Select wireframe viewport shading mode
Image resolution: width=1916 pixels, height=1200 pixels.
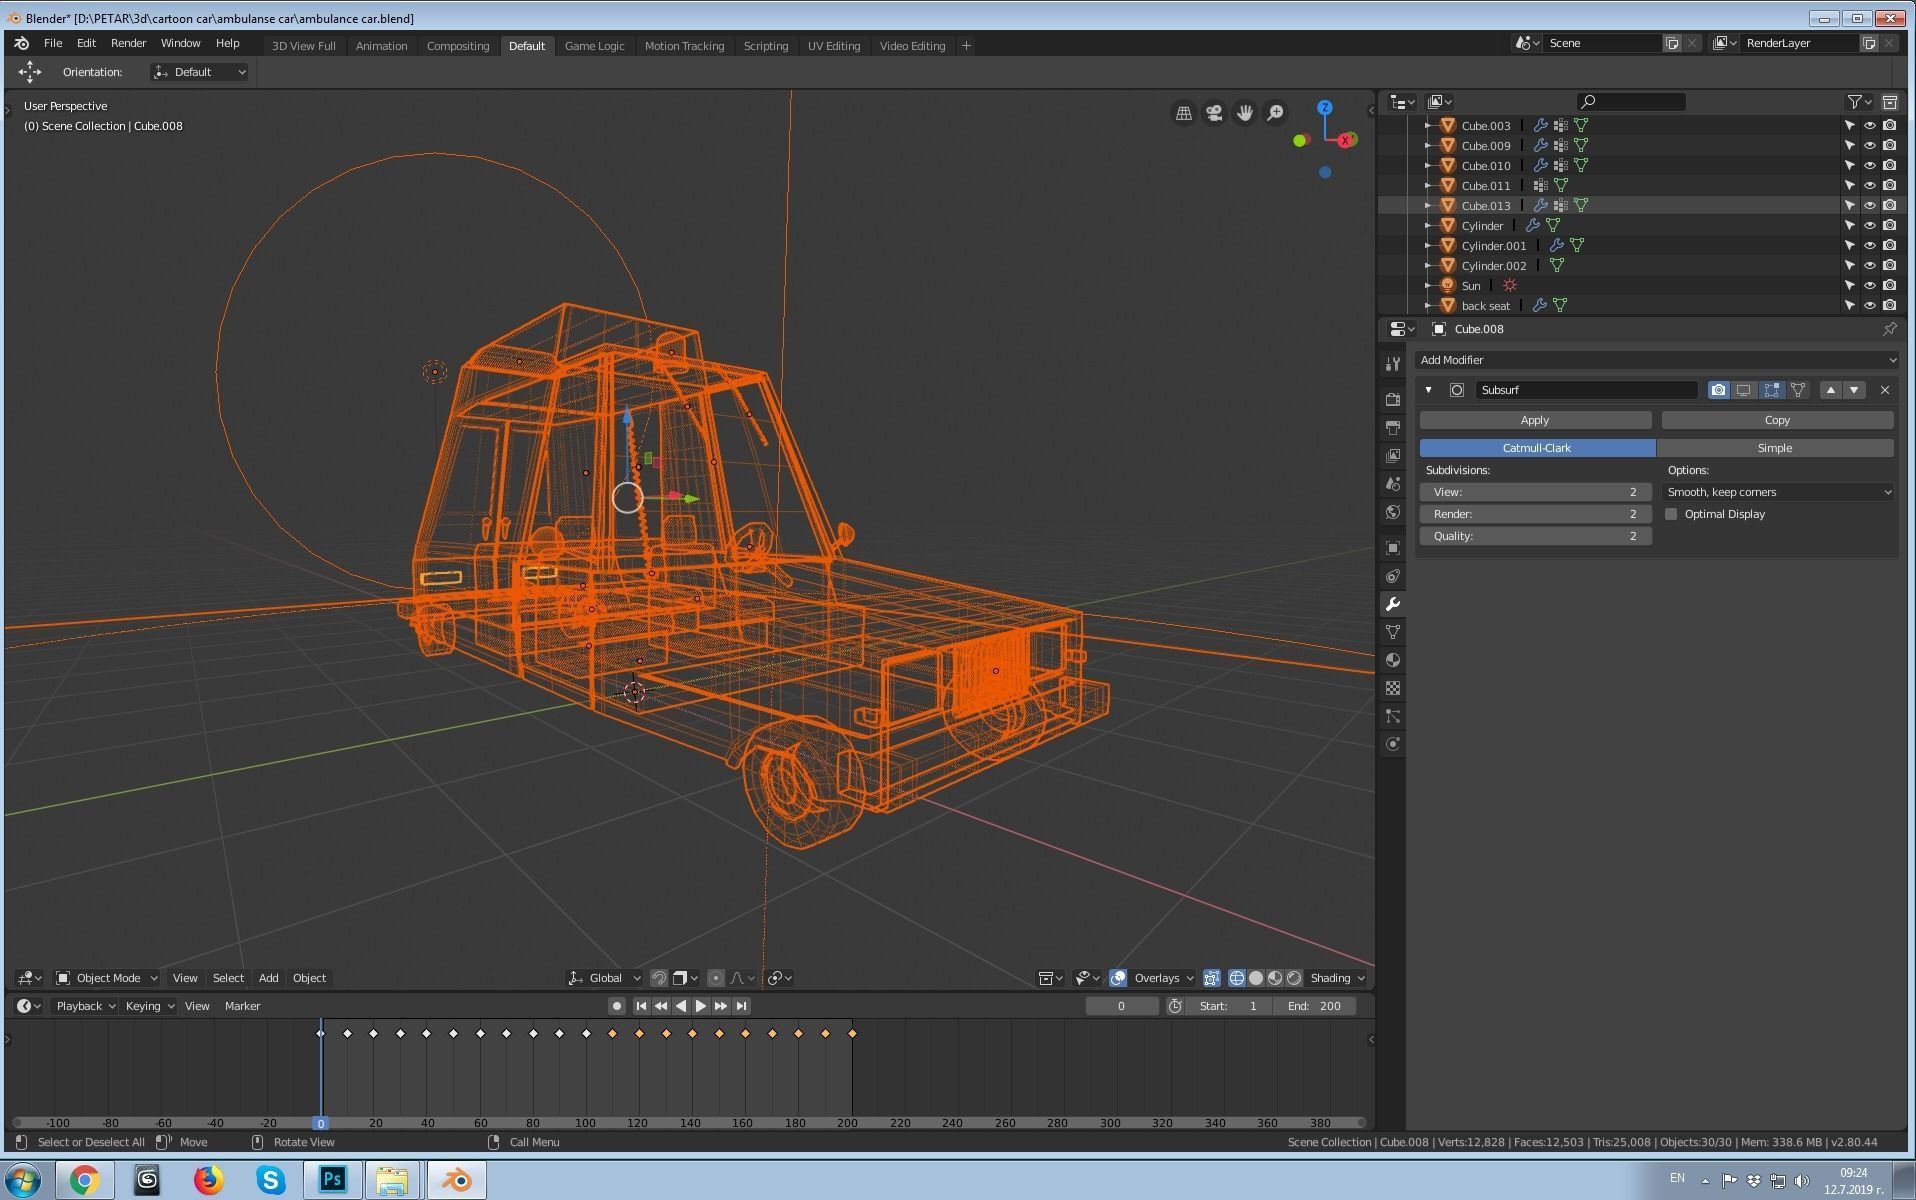point(1236,978)
